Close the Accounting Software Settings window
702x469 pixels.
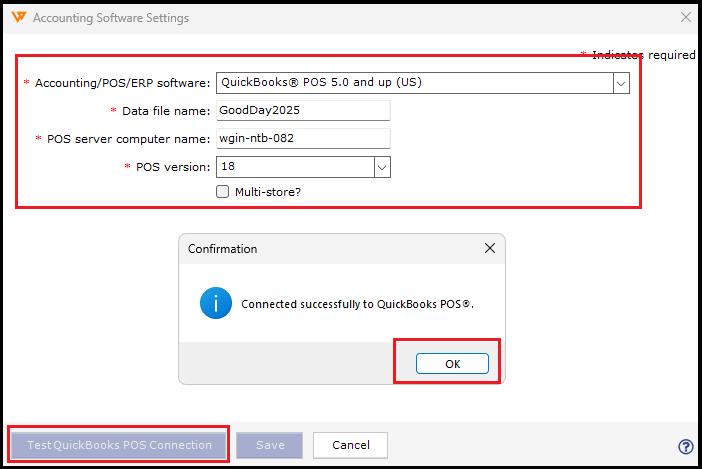tap(685, 17)
